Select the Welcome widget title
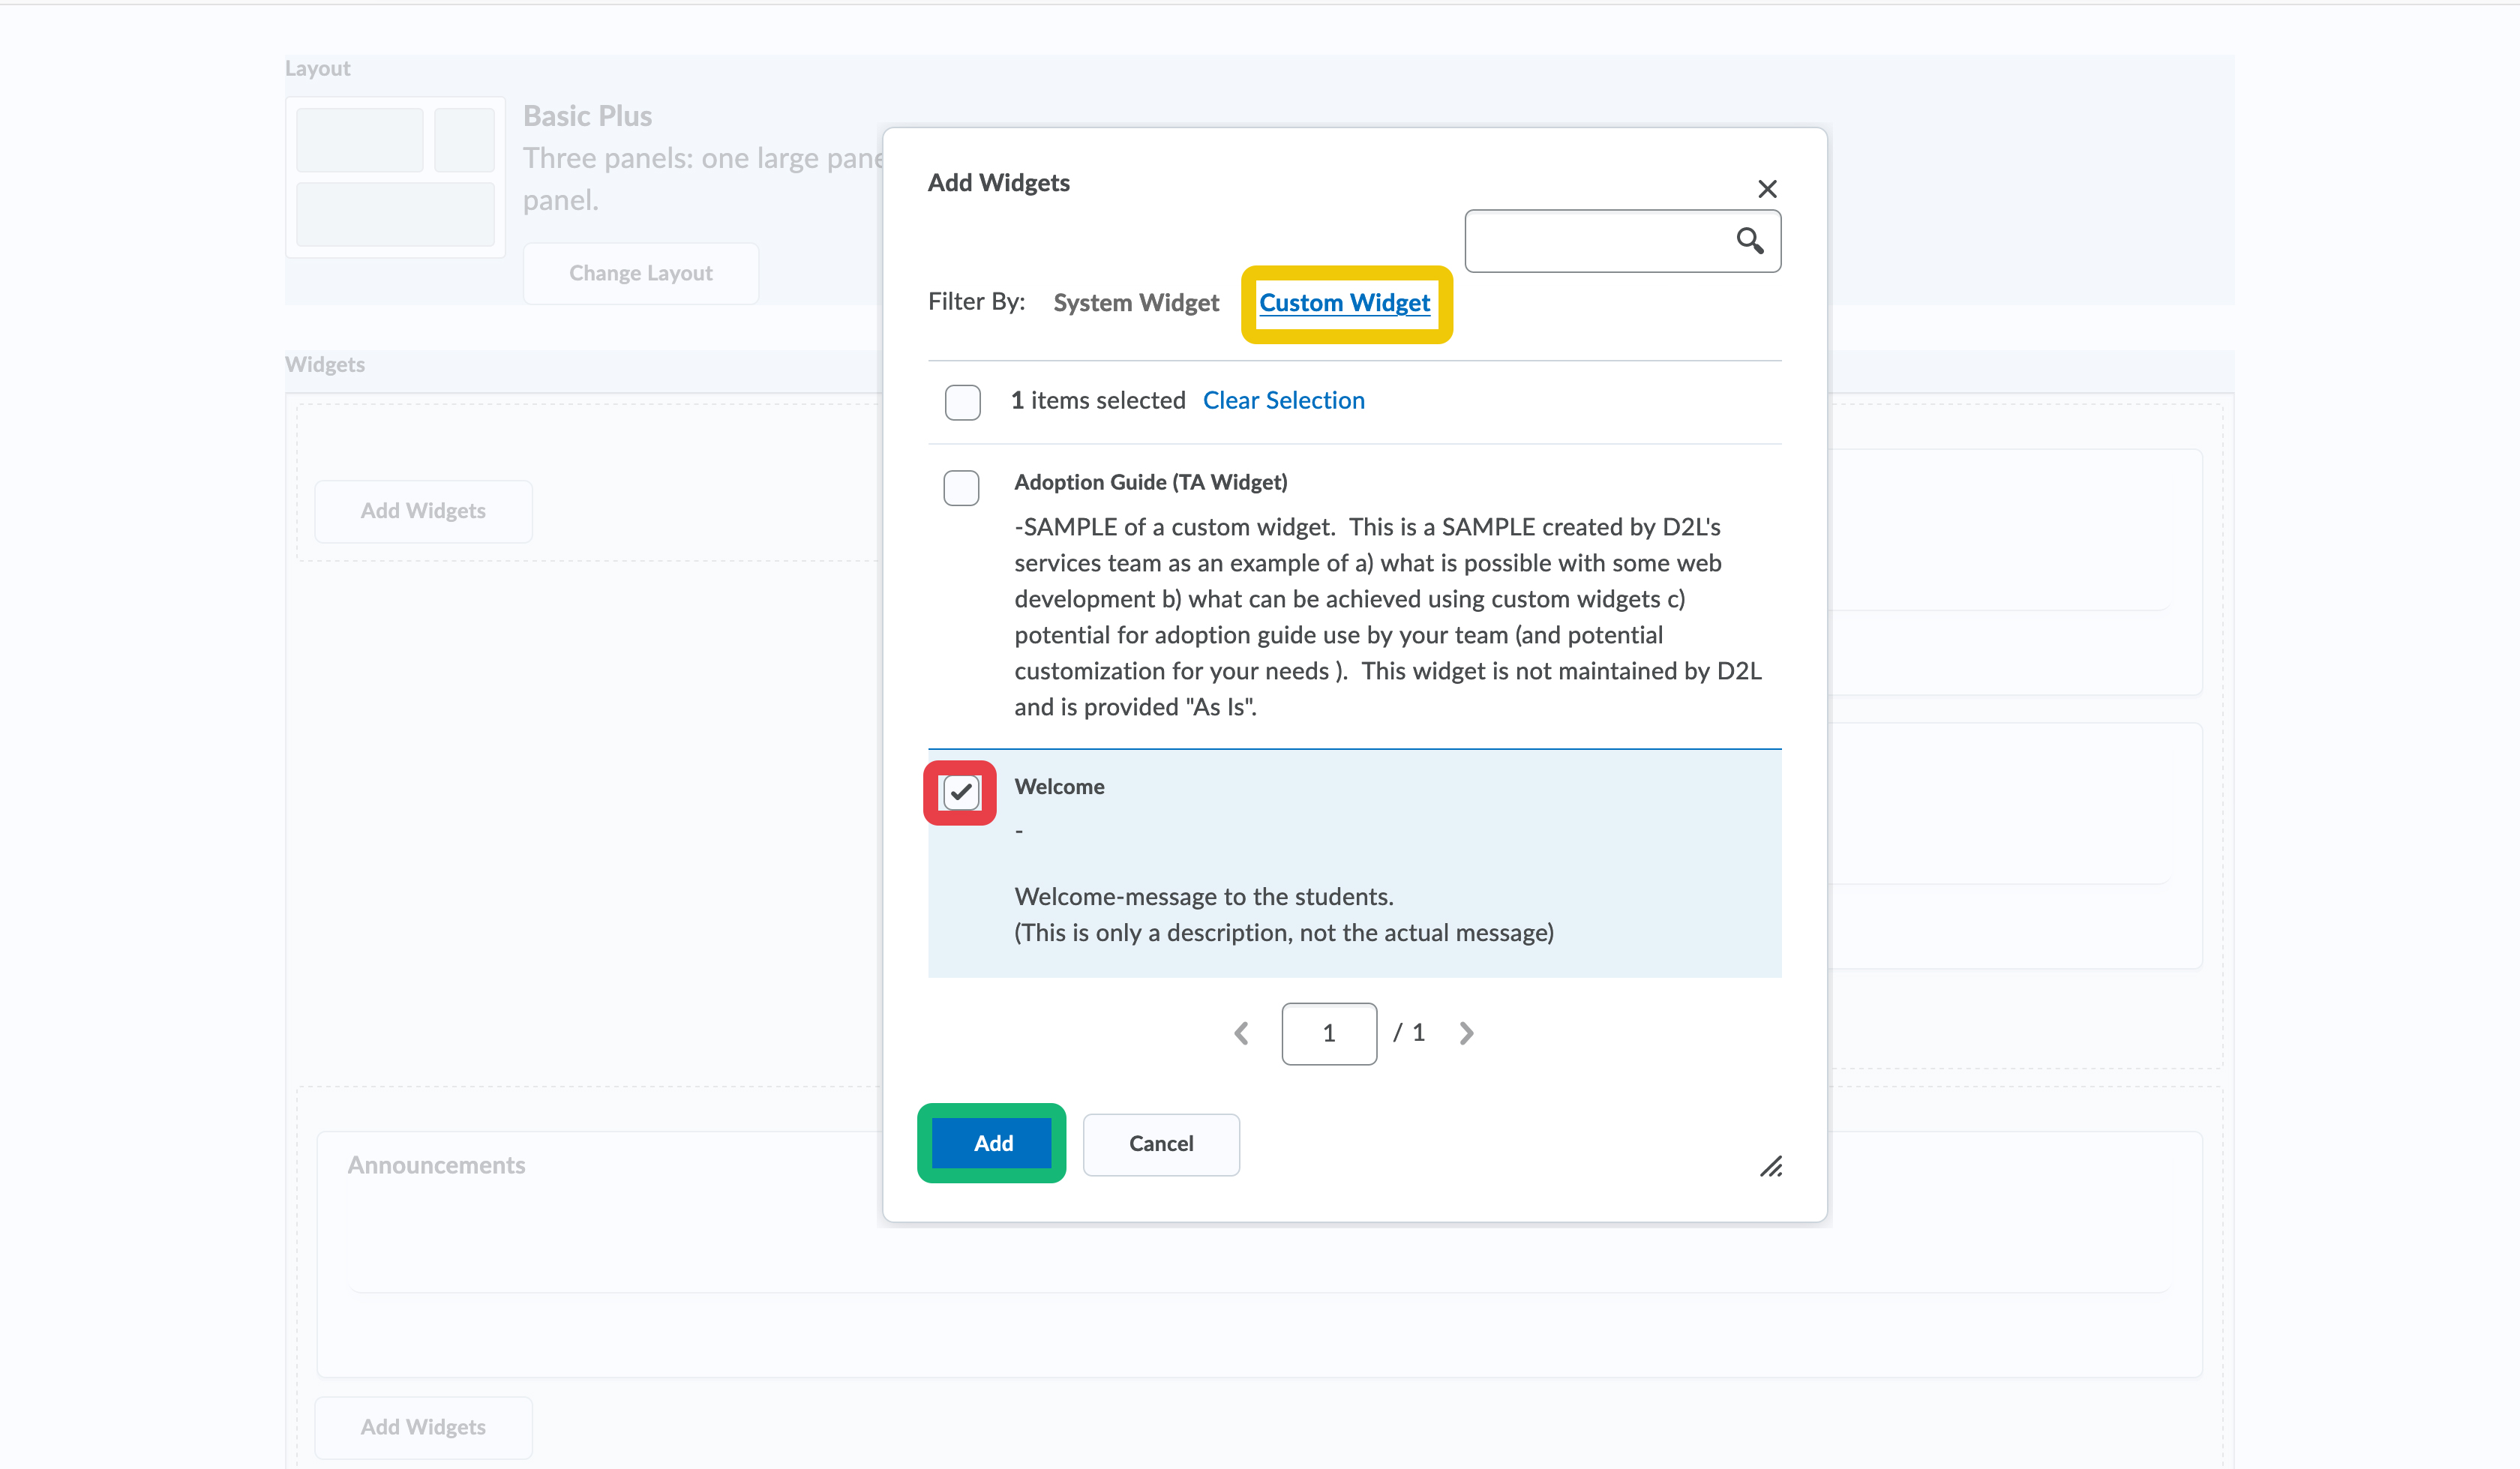Image resolution: width=2520 pixels, height=1469 pixels. 1059,787
